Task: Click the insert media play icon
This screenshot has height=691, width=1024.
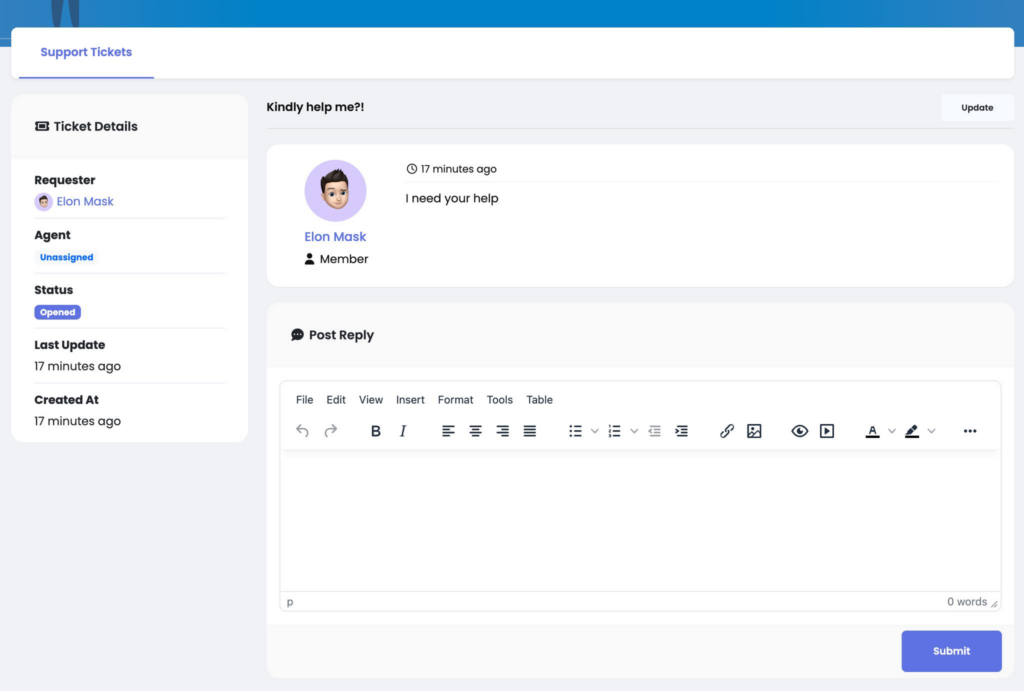Action: pos(827,431)
